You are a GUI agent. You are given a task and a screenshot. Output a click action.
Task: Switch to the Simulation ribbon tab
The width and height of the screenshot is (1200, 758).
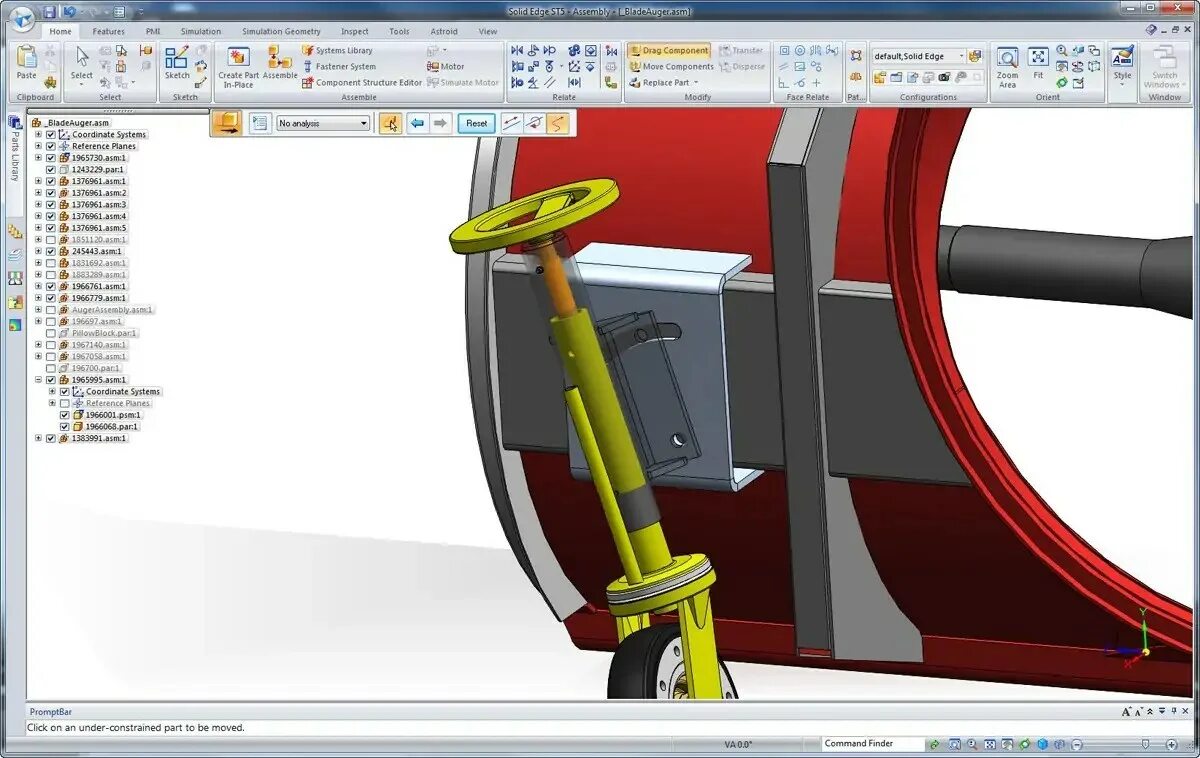click(x=201, y=30)
